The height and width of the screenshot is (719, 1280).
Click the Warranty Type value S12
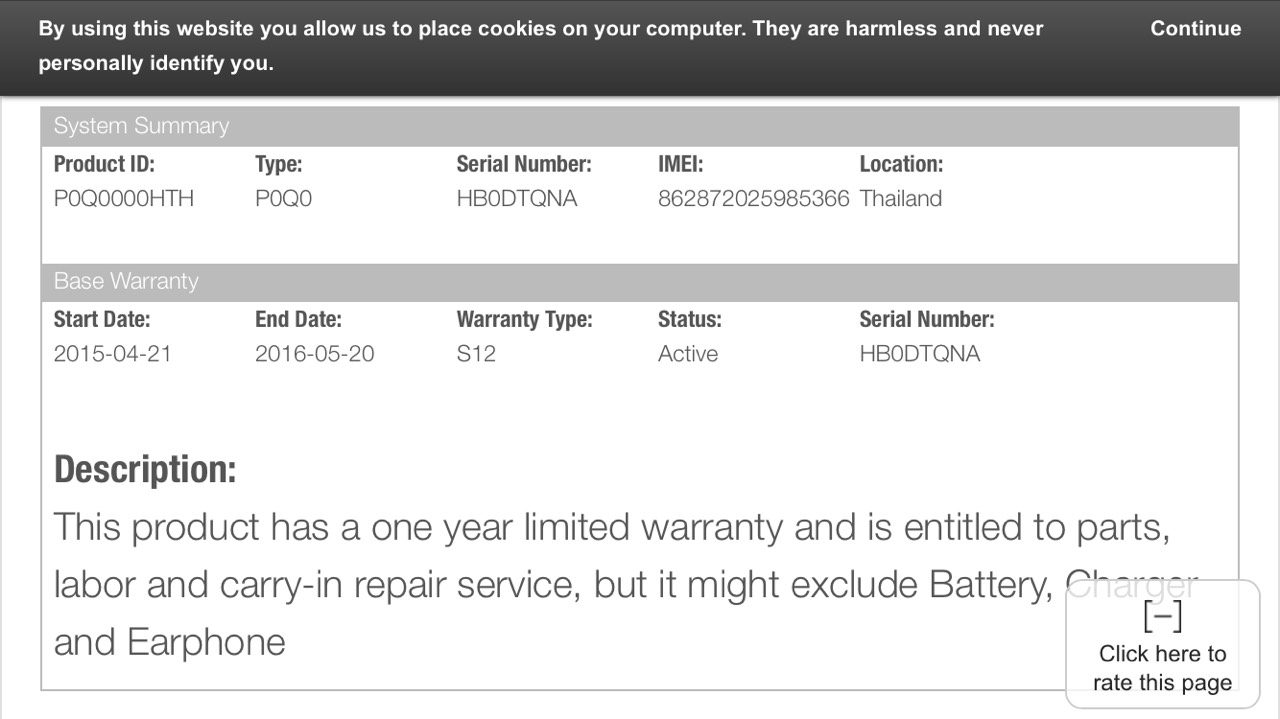click(x=476, y=354)
